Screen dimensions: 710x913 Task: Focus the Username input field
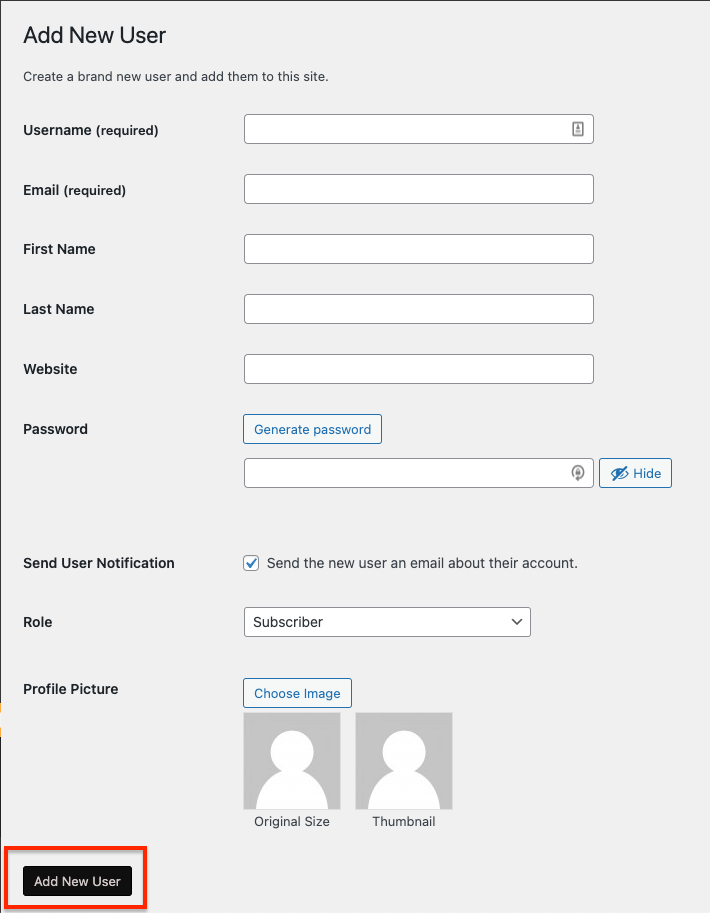[419, 129]
